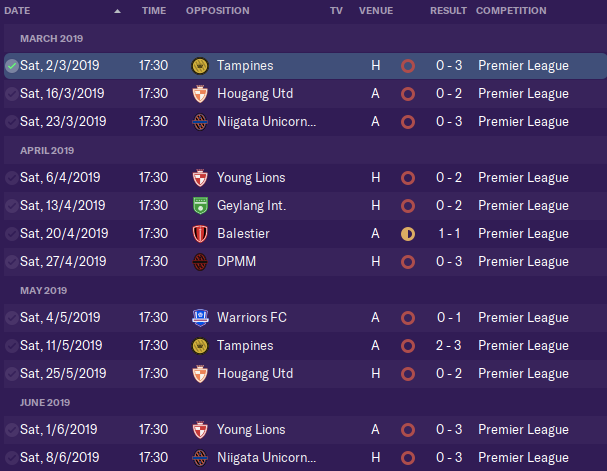Toggle the checkmark for Sat, 16/3/2019 fixture
This screenshot has height=471, width=607.
click(12, 94)
